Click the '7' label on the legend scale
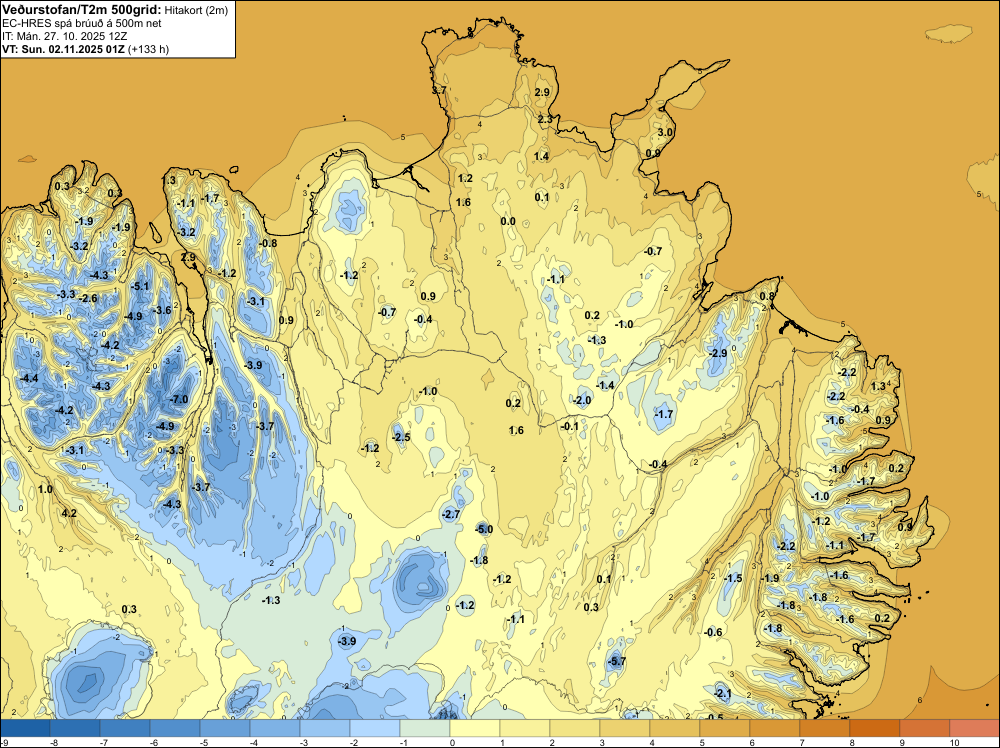1000x748 pixels. pos(802,742)
